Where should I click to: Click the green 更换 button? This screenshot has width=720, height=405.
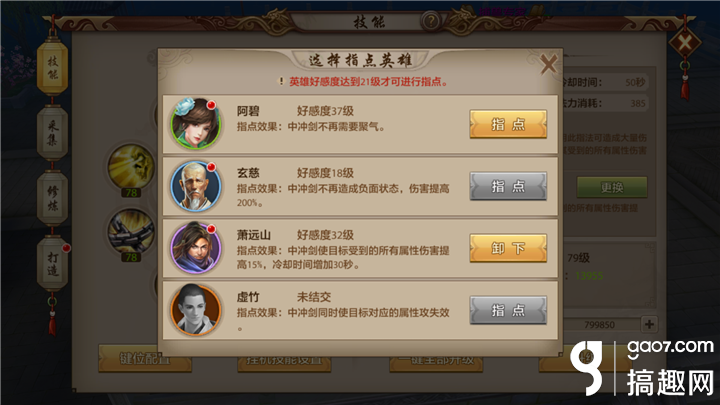(x=612, y=187)
